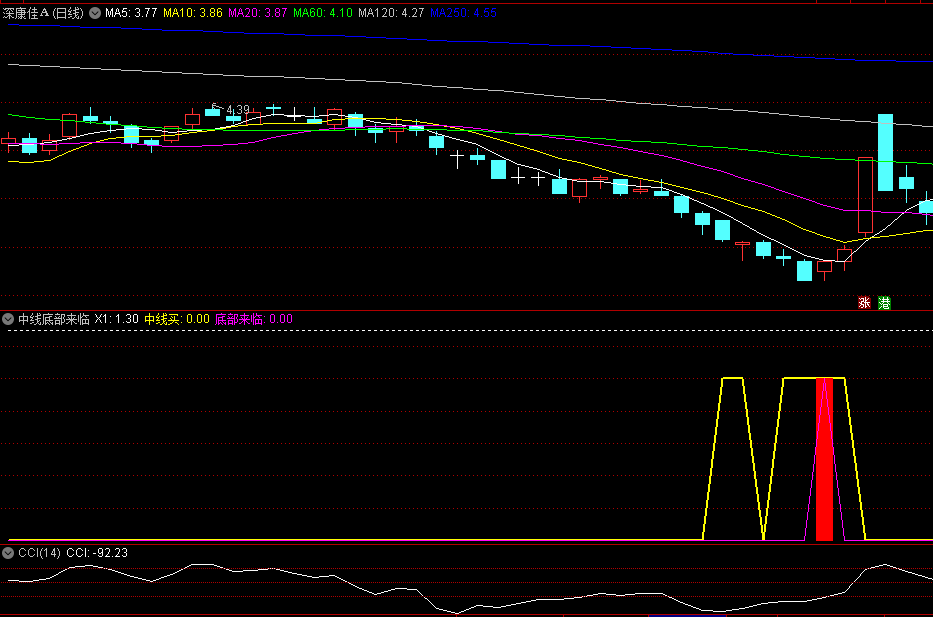Screen dimensions: 933x617
Task: Select the tallest solid cyan candlestick
Action: click(885, 152)
